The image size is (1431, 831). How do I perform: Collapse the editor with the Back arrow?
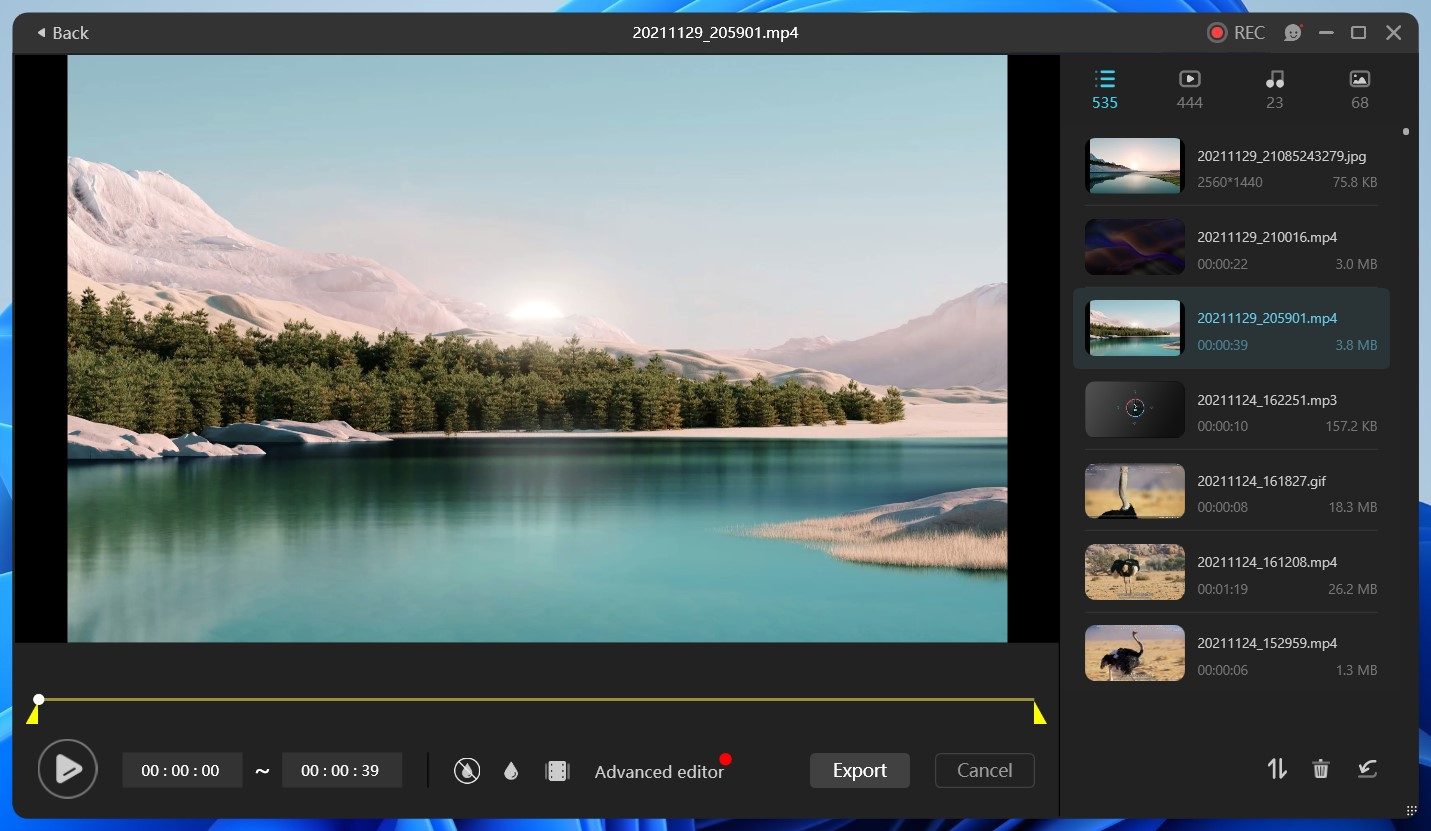coord(62,32)
